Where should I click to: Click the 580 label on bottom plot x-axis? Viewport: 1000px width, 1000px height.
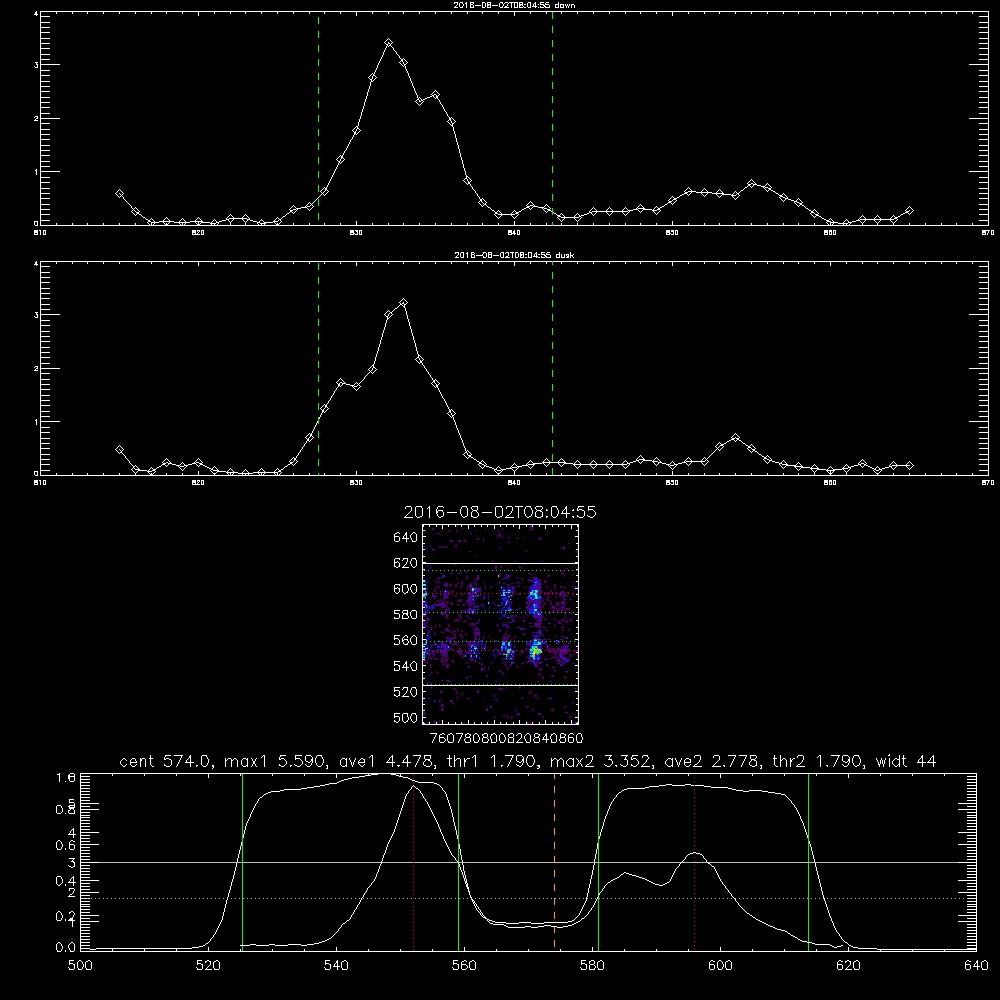click(592, 966)
